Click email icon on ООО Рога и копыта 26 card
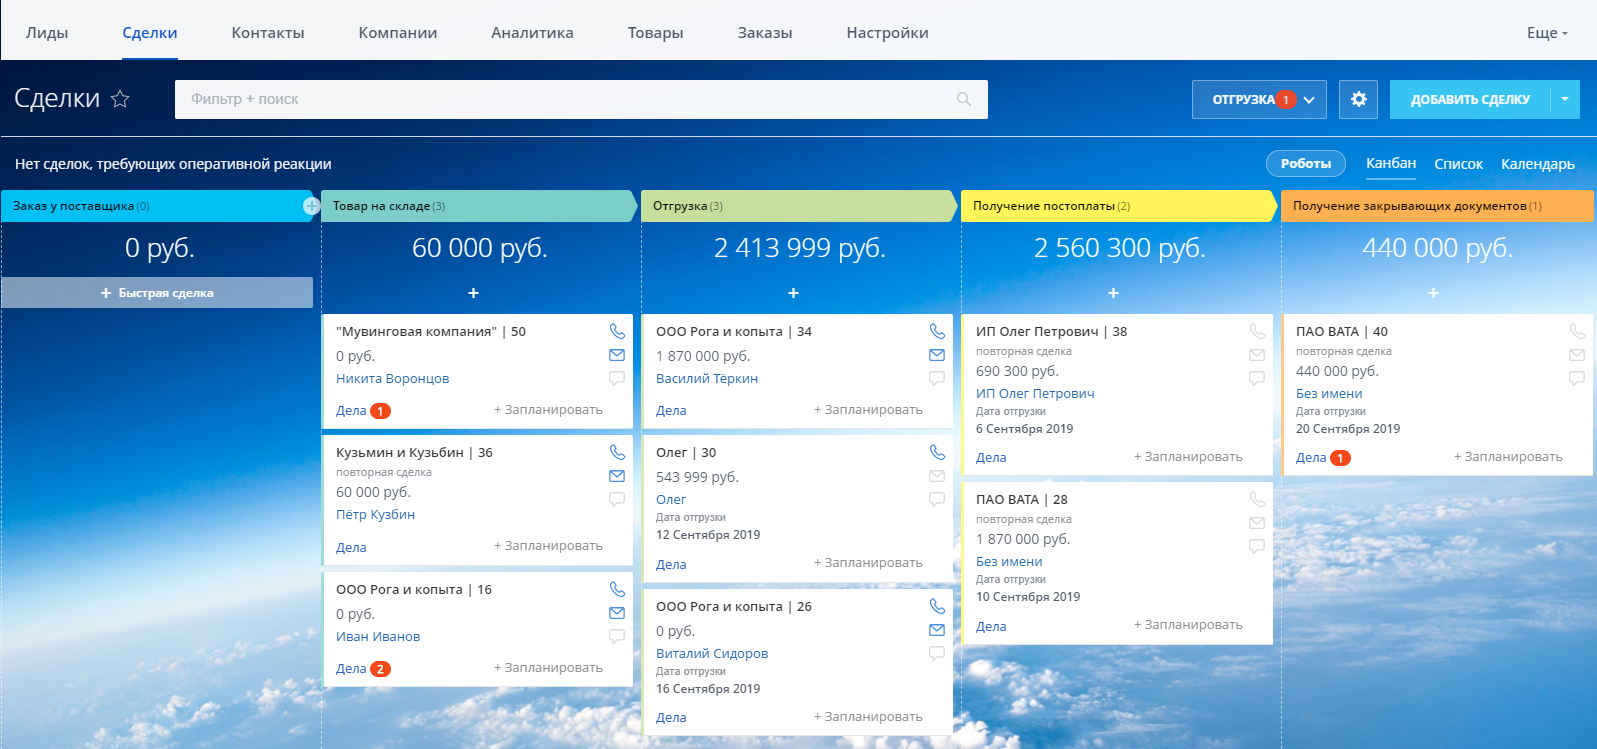This screenshot has width=1597, height=749. [937, 630]
